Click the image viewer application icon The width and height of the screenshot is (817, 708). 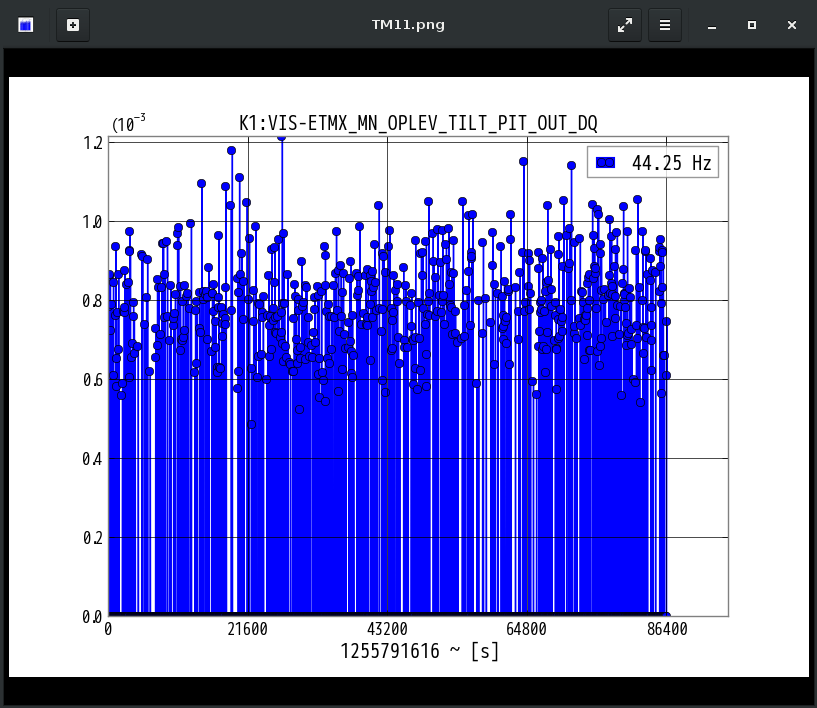point(26,25)
